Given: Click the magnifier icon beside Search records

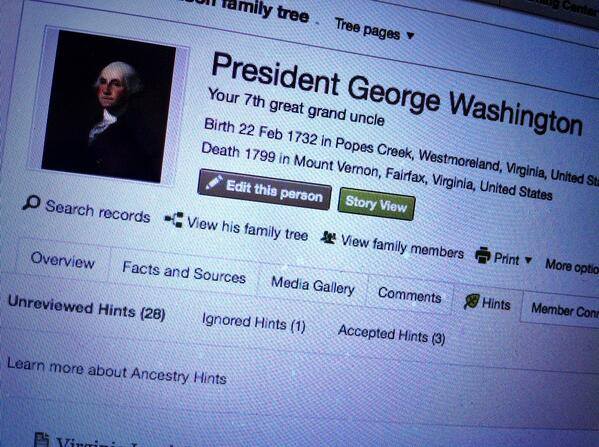Looking at the screenshot, I should 31,202.
